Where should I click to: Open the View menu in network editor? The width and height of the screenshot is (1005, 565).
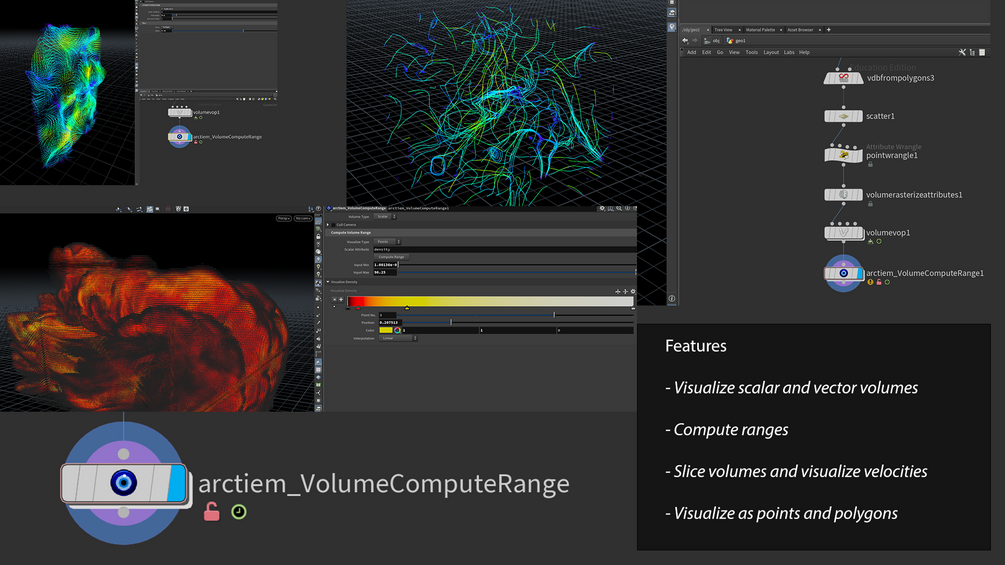tap(734, 53)
